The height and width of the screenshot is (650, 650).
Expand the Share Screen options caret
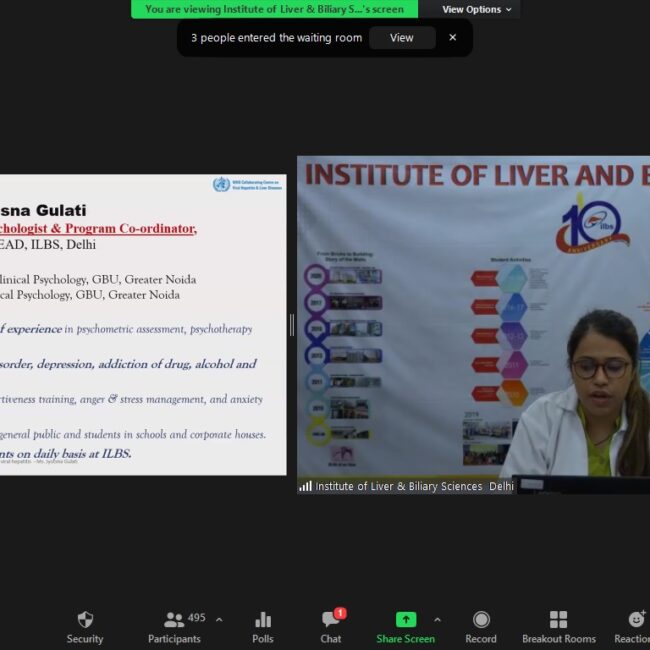437,620
